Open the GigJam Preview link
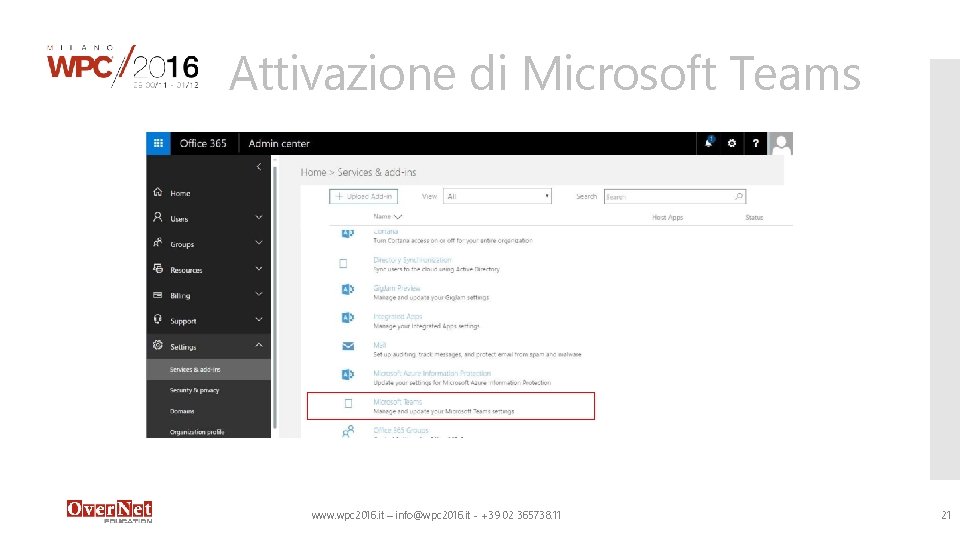 click(397, 288)
